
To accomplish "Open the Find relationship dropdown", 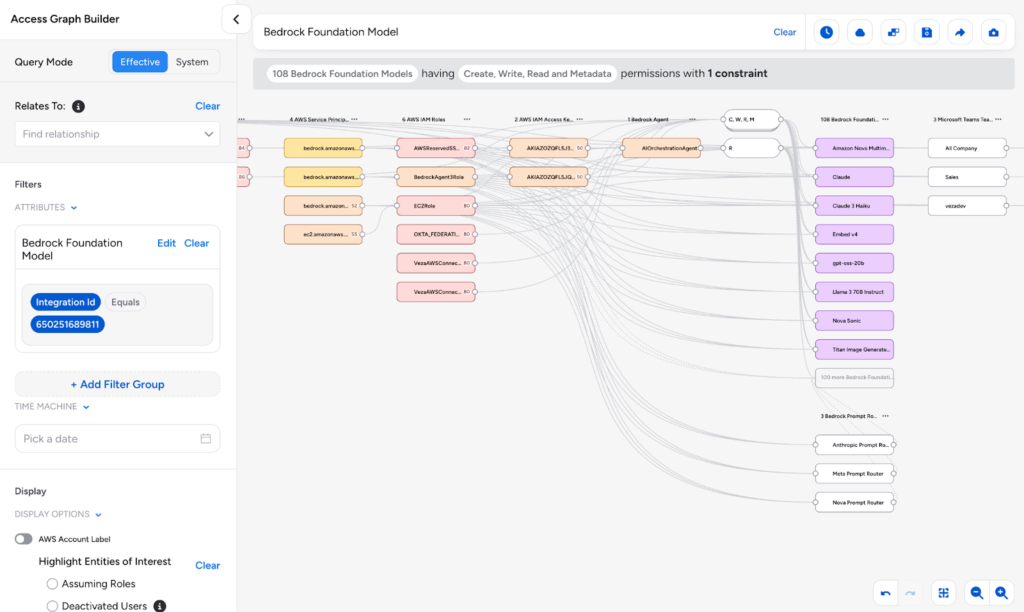I will pyautogui.click(x=117, y=134).
